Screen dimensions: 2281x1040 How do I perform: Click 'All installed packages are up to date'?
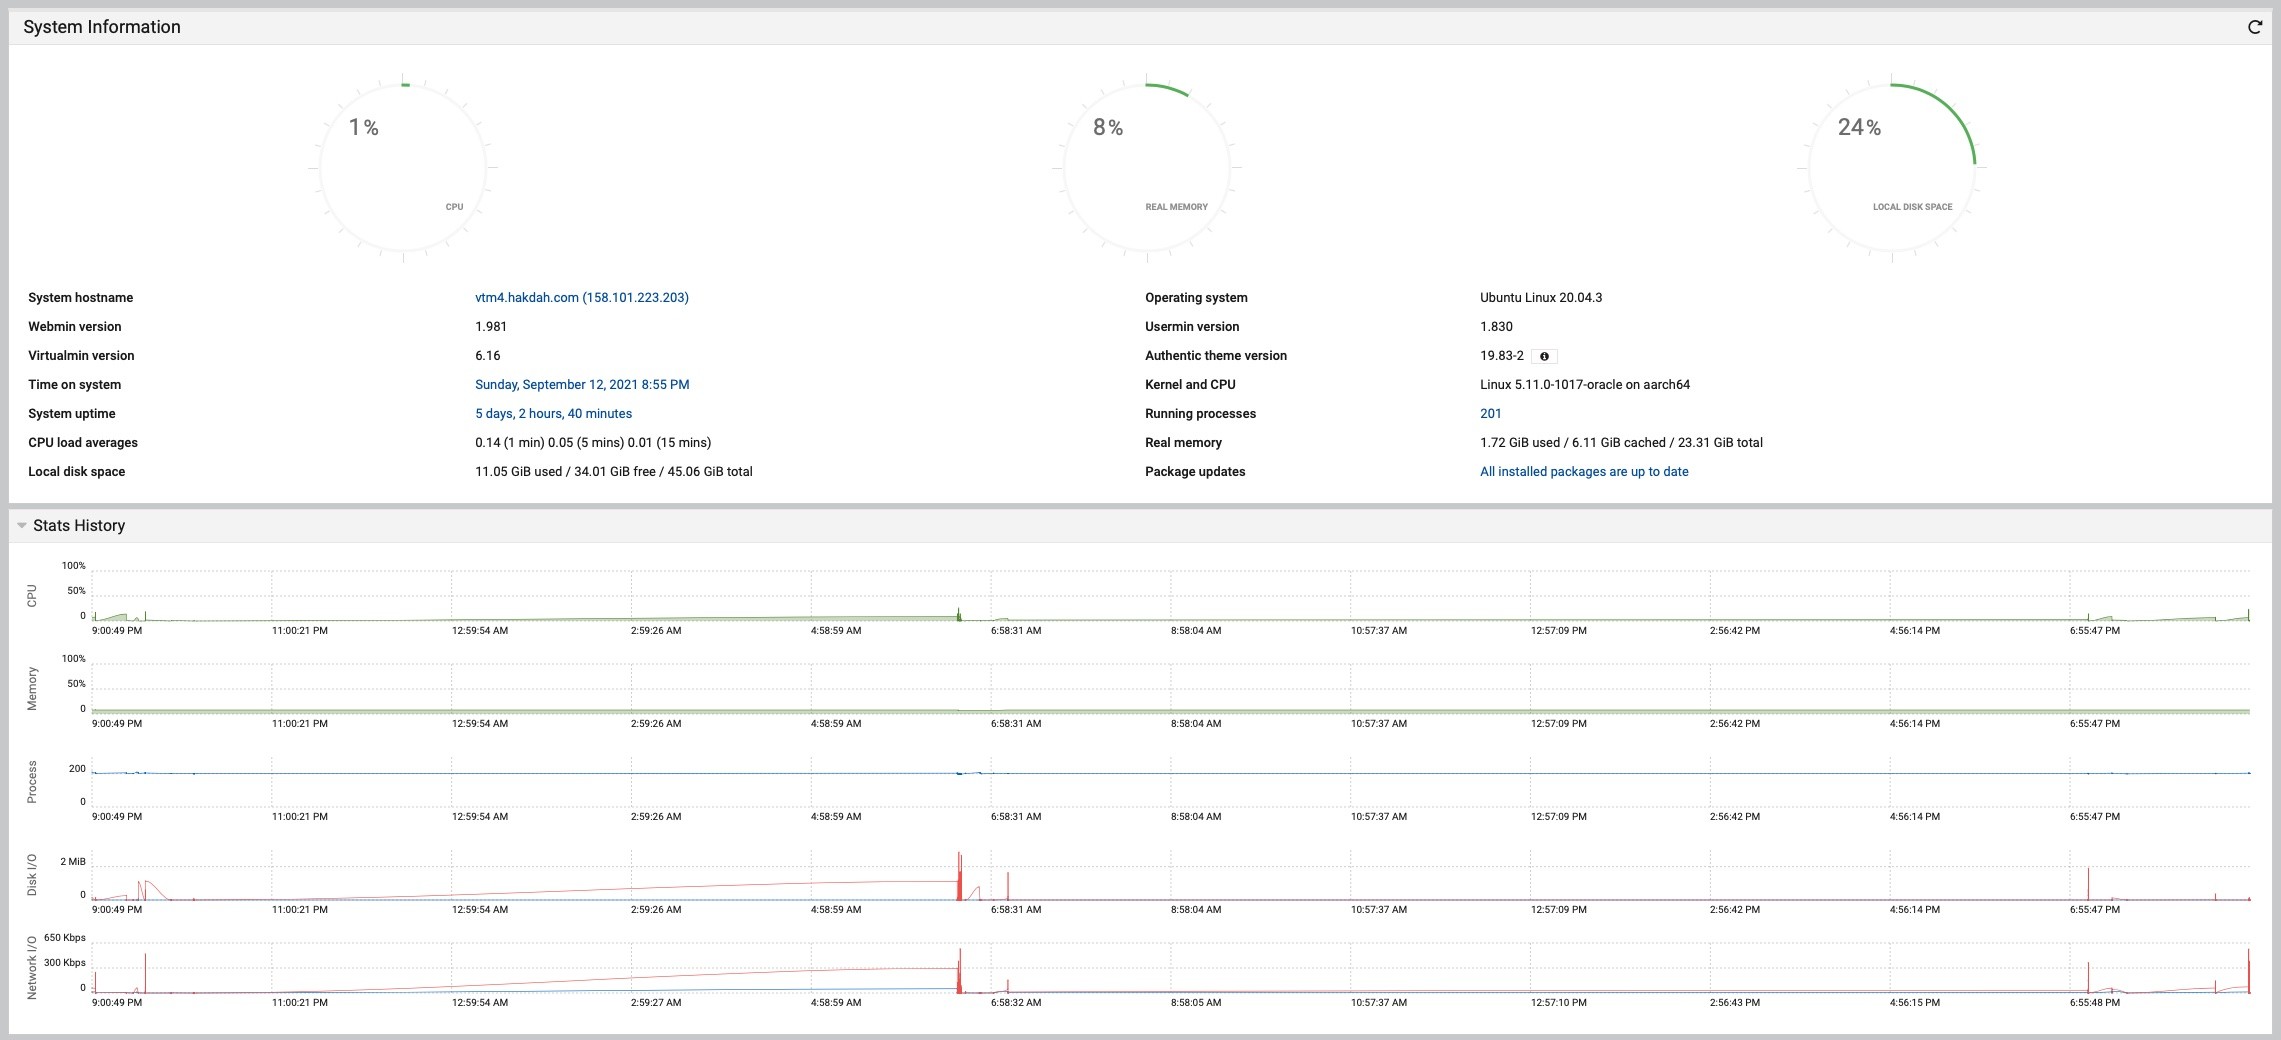[x=1583, y=472]
